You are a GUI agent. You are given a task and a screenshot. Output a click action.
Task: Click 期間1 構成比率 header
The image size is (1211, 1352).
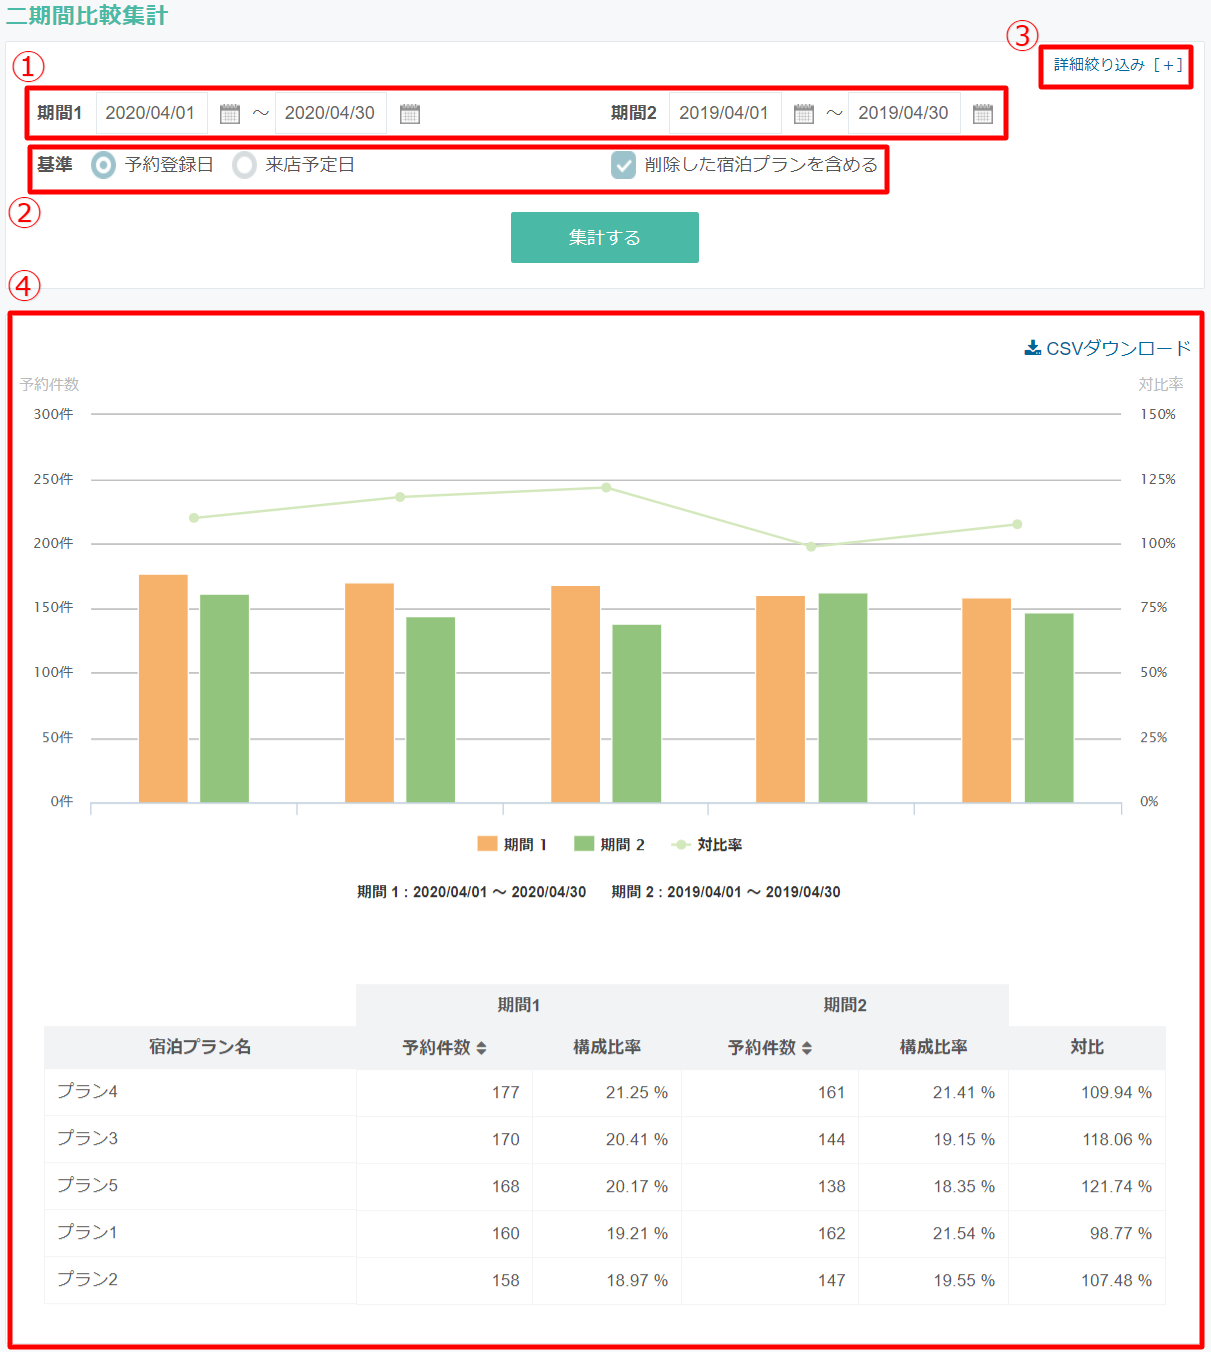coord(607,1047)
